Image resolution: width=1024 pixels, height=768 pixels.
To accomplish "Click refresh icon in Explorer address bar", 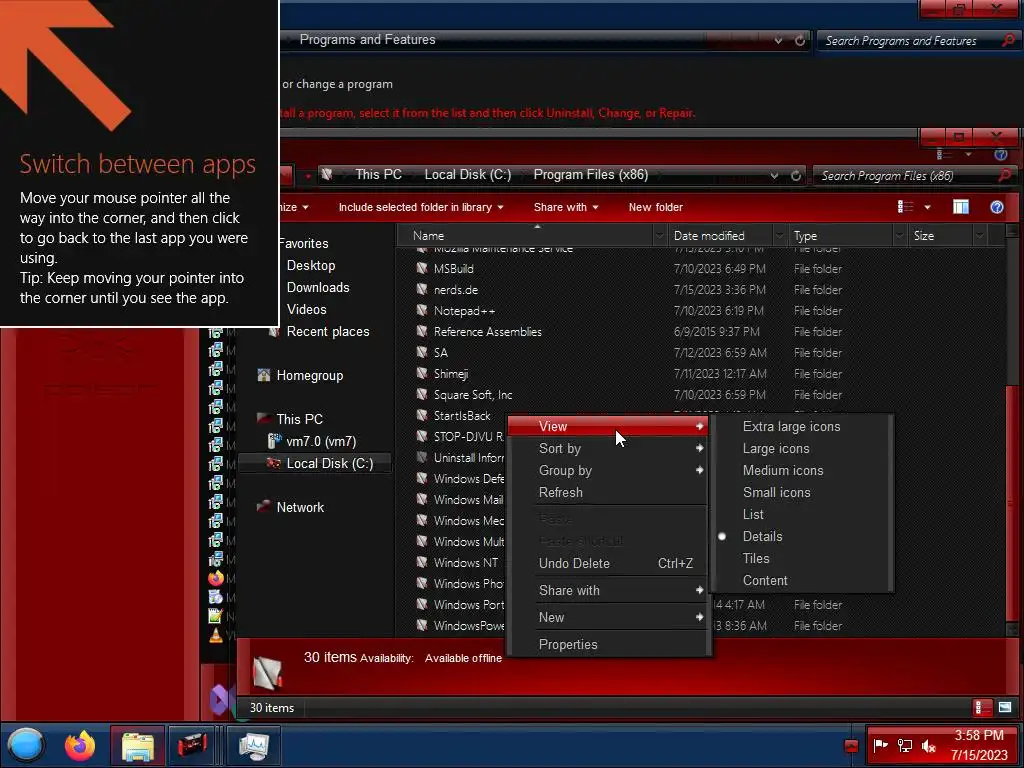I will click(x=795, y=176).
